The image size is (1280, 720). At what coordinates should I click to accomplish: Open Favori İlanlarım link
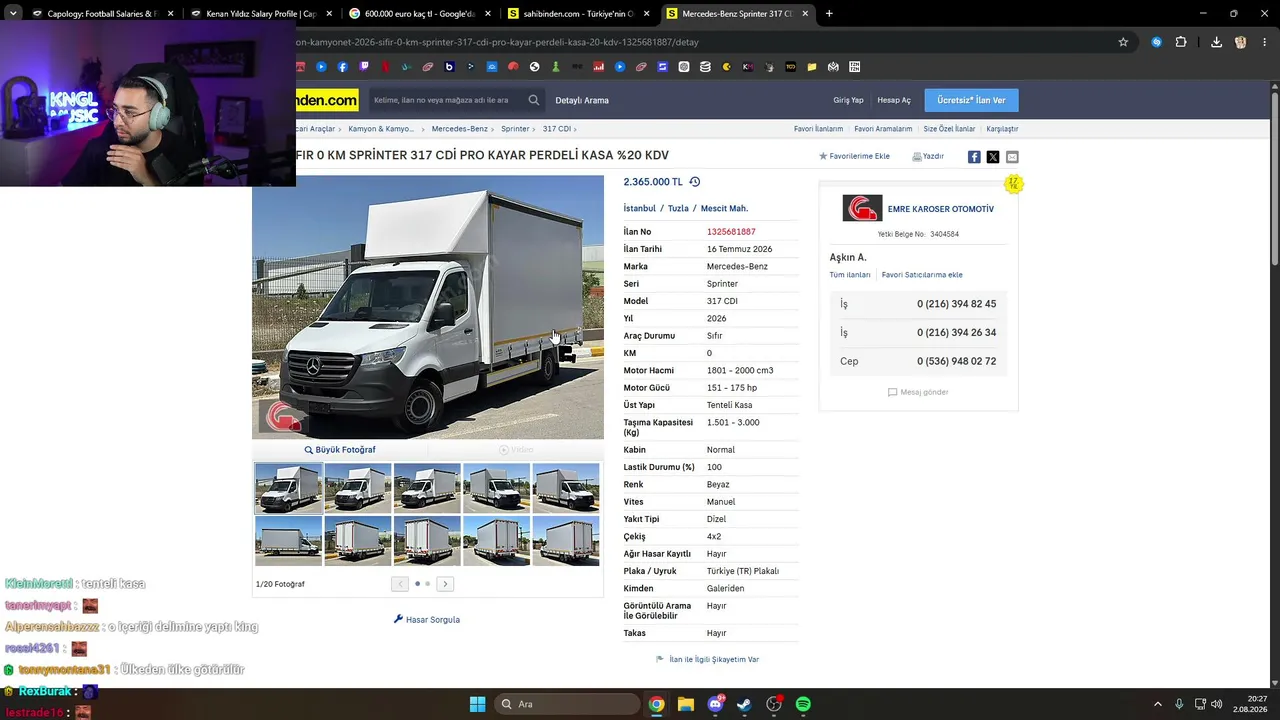tap(818, 129)
